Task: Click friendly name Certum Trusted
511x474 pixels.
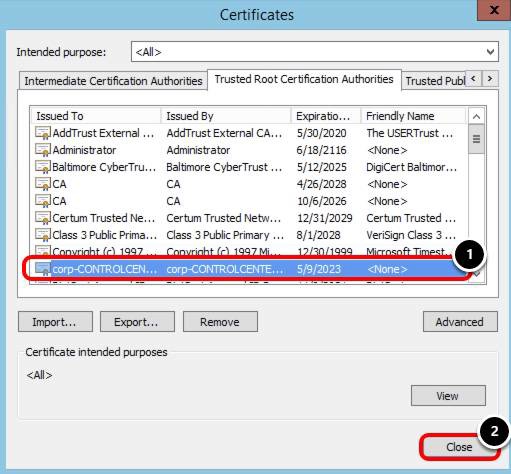Action: click(x=411, y=218)
